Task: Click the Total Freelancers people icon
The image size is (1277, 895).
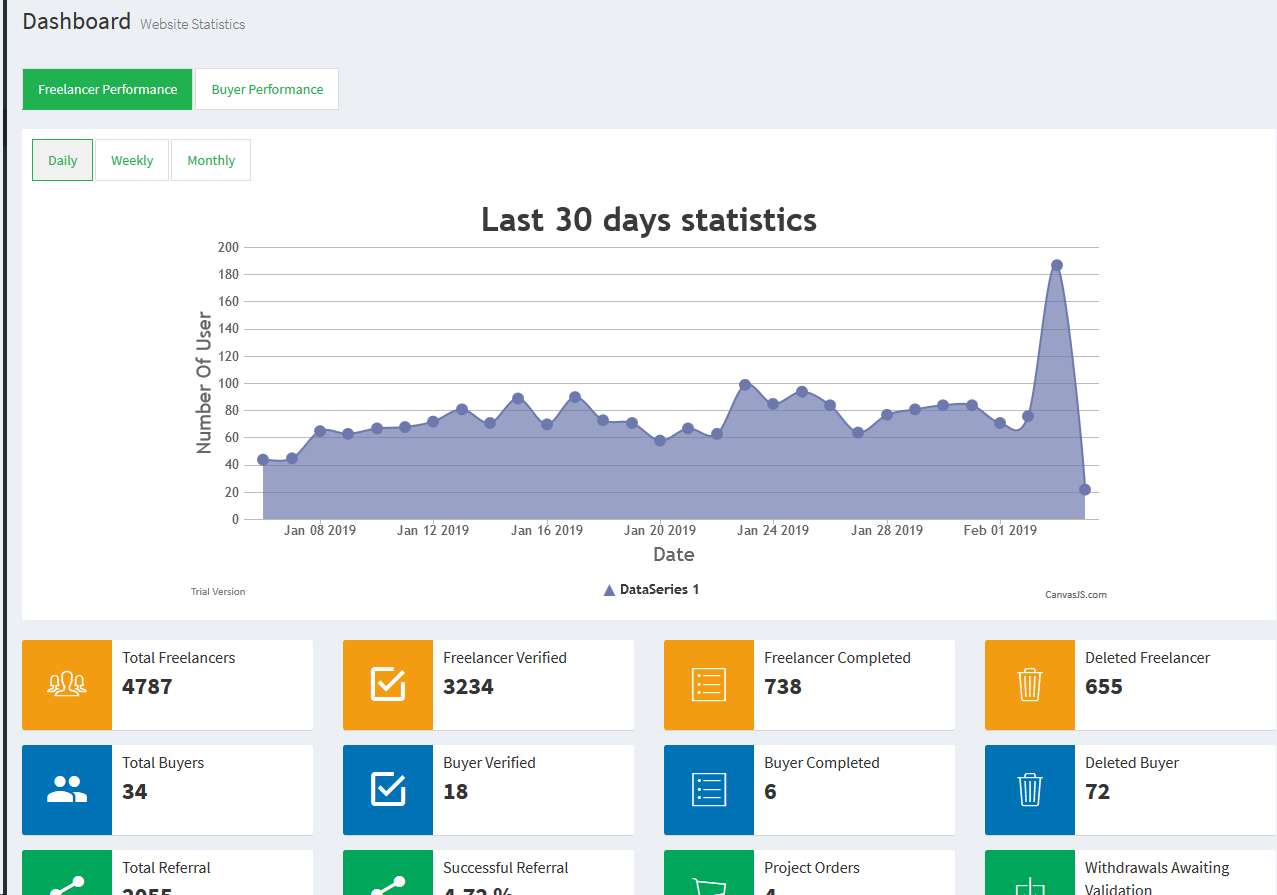Action: tap(67, 685)
